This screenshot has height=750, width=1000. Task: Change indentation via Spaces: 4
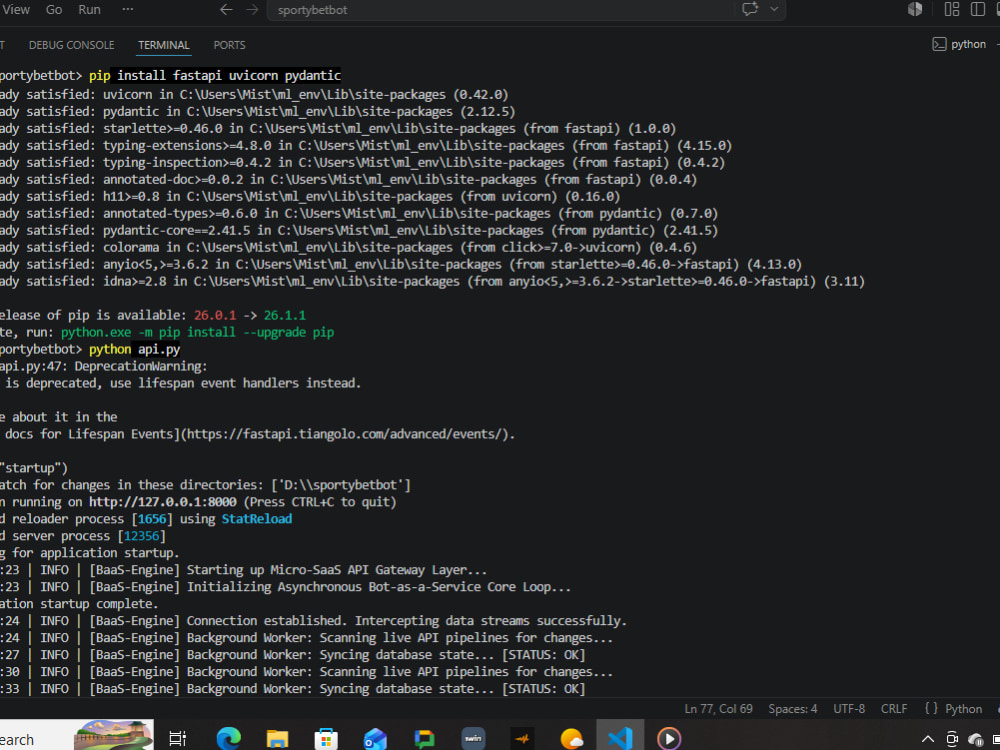click(x=793, y=709)
